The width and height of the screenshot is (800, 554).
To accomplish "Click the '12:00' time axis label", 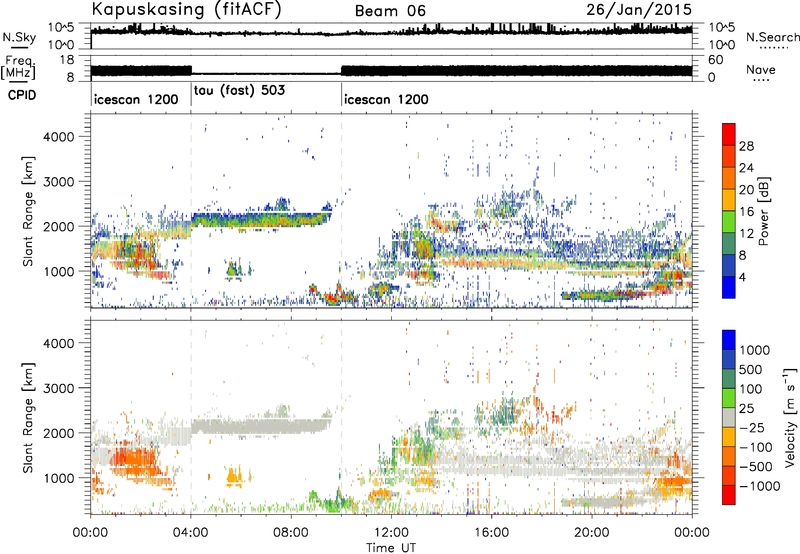I will (x=391, y=533).
